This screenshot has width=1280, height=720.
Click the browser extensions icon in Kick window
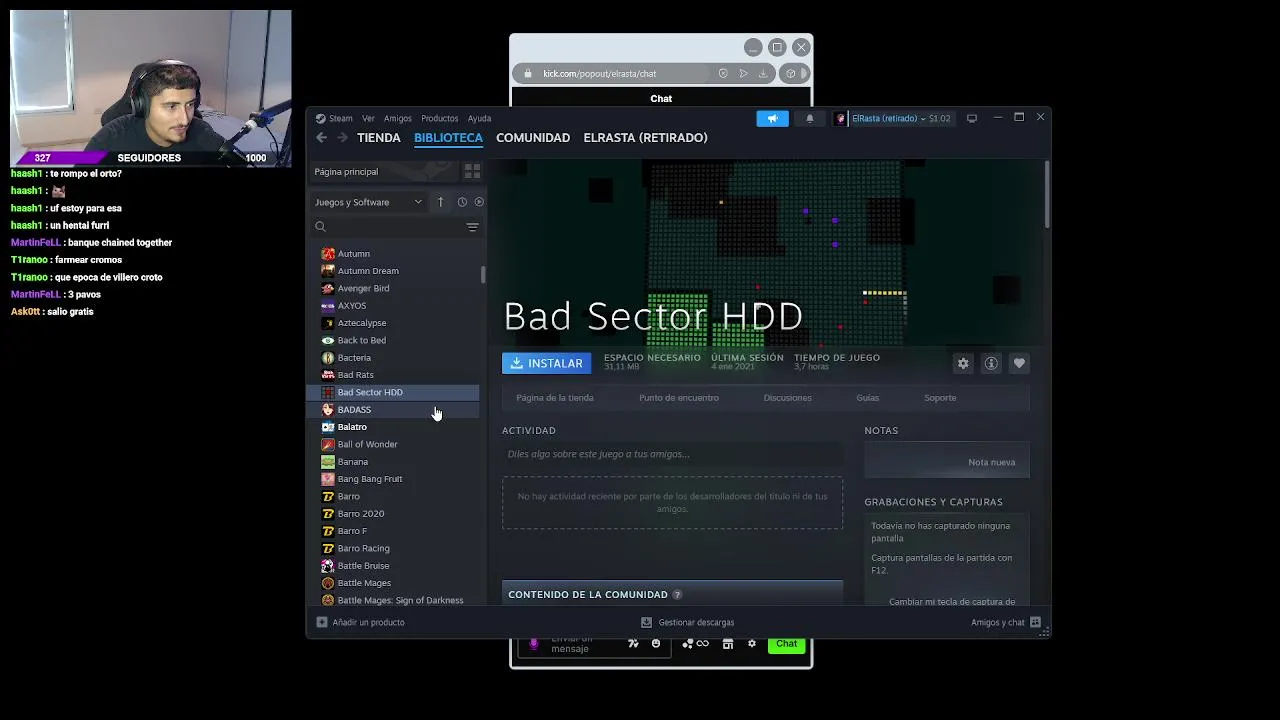coord(791,73)
